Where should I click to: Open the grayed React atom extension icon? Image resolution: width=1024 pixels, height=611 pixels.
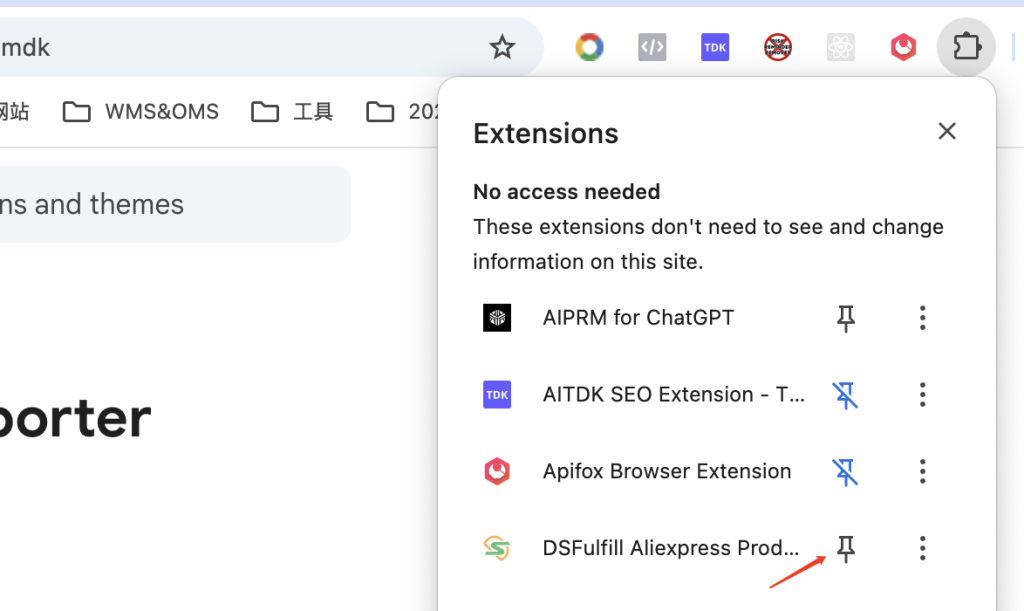[841, 47]
